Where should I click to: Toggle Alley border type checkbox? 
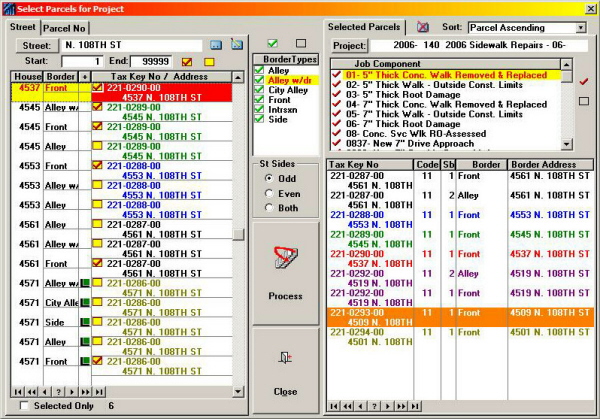point(259,70)
